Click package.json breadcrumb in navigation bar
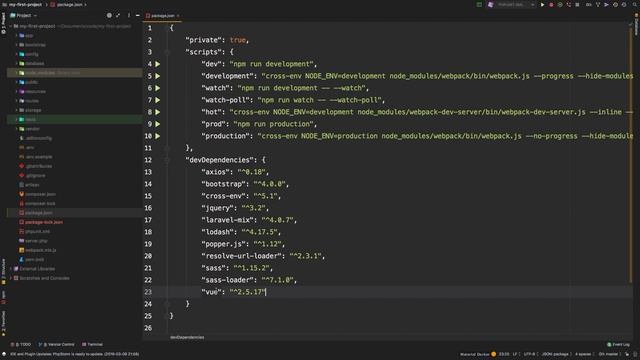 tap(67, 5)
